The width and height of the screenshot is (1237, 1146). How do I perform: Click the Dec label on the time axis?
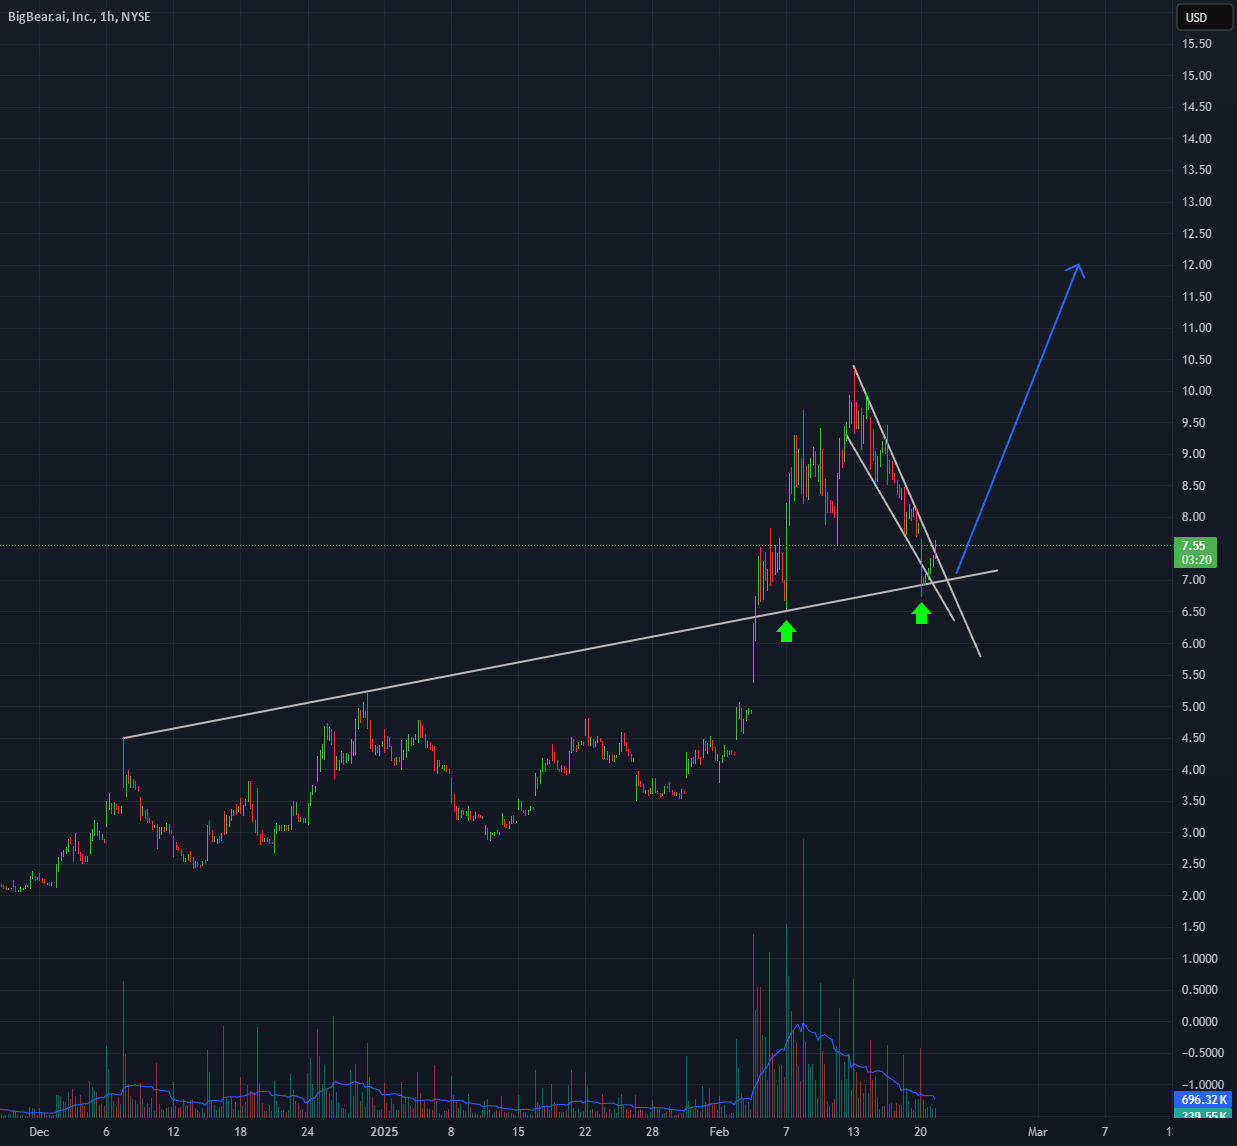(38, 1132)
